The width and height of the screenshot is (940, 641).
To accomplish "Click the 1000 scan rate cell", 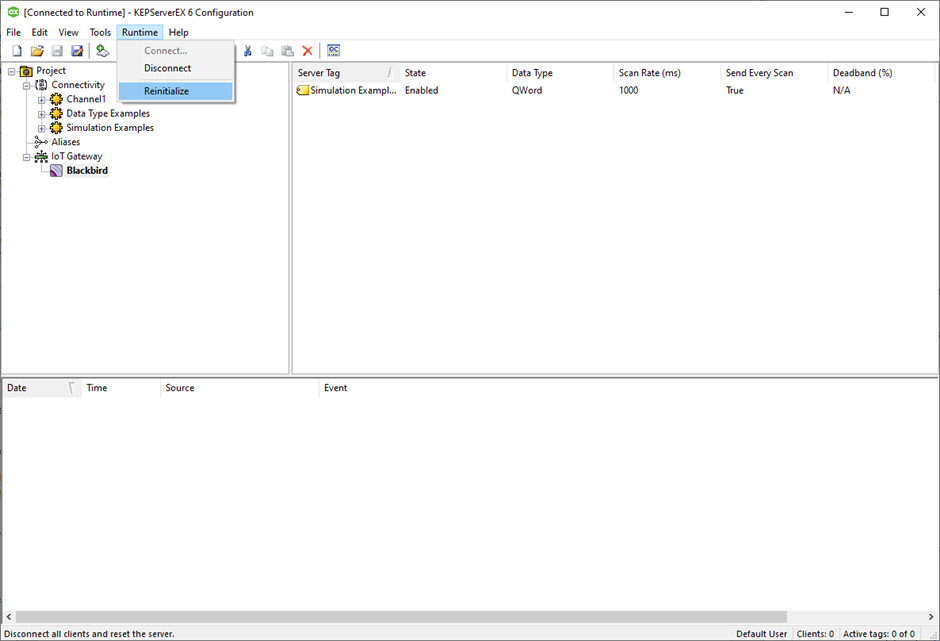I will 628,91.
